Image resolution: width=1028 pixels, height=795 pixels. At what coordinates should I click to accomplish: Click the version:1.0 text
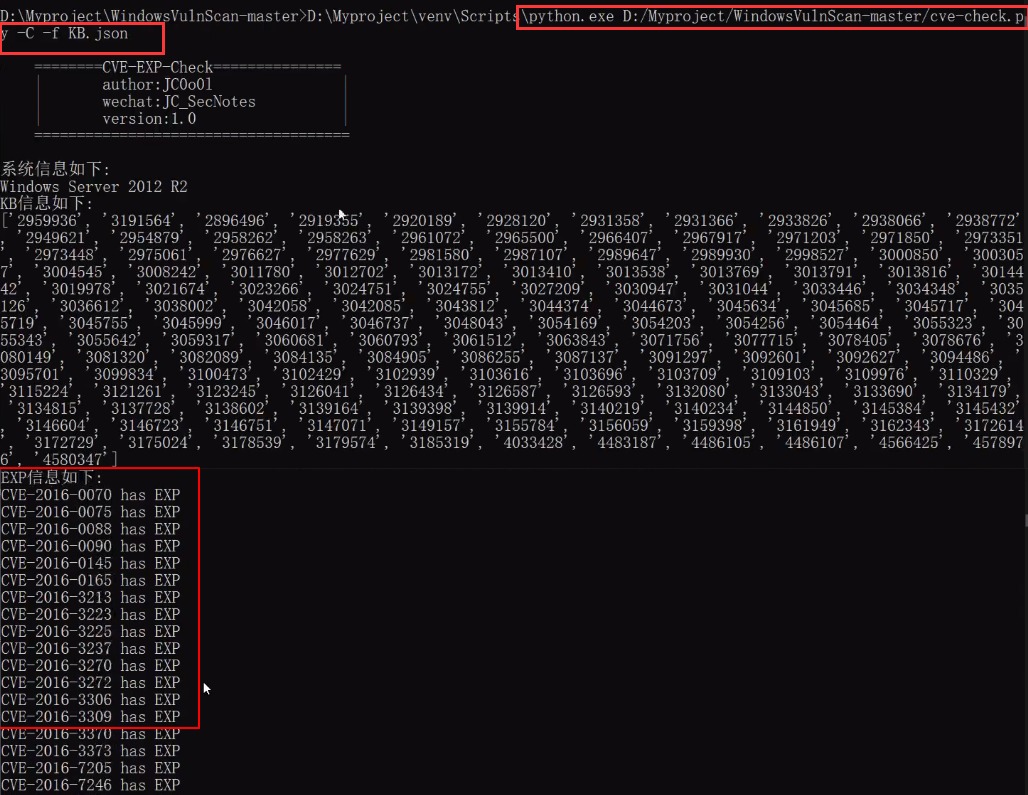click(x=149, y=119)
